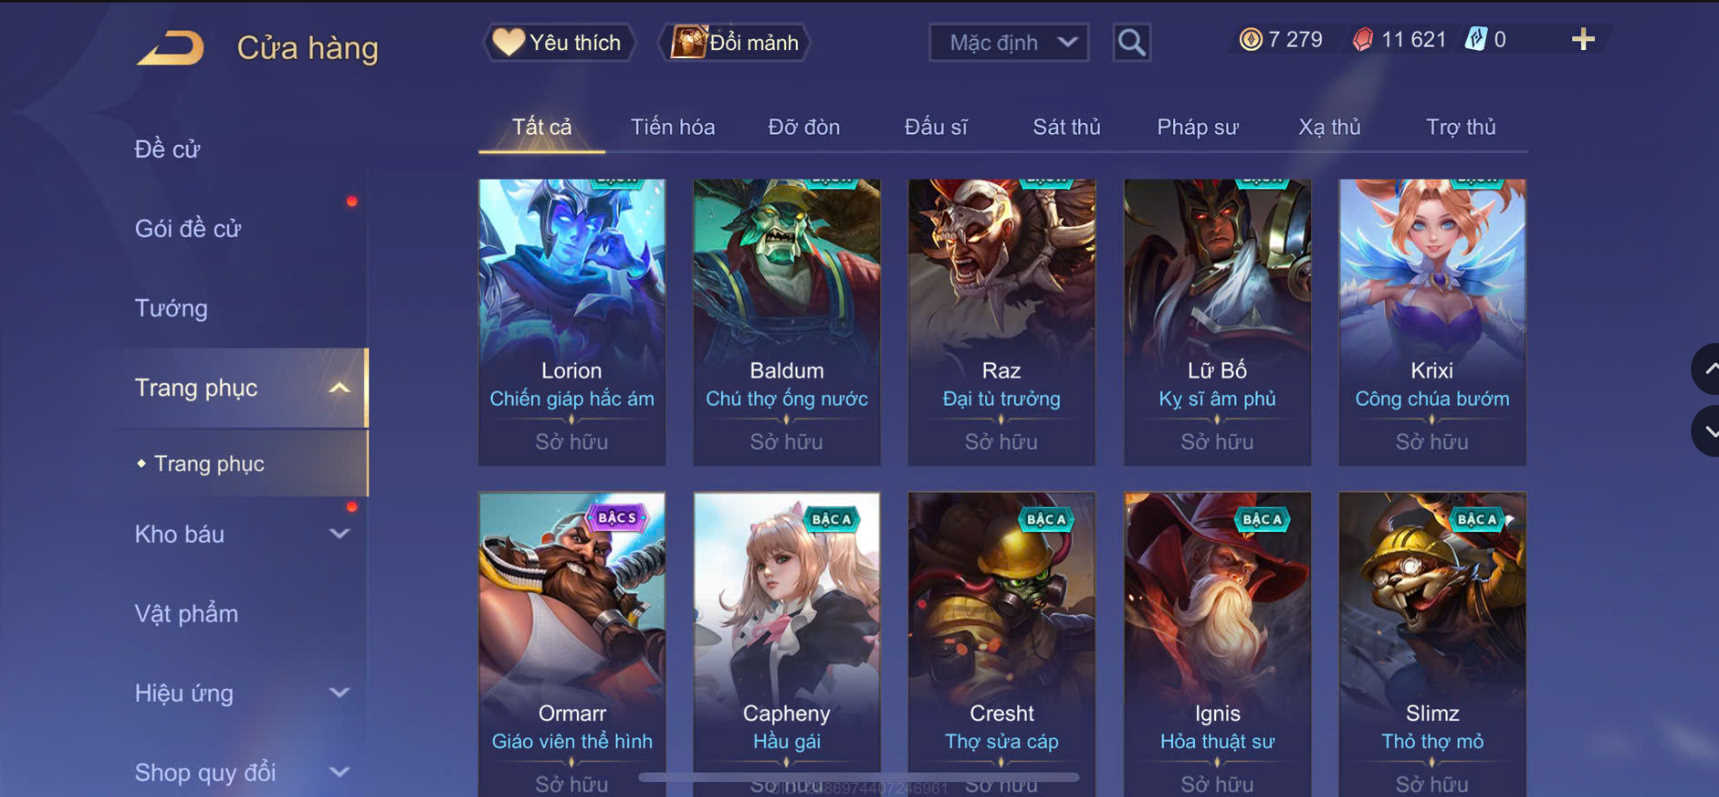Select the Ormarr Giáo viên thể hình card
1719x797 pixels.
click(x=572, y=644)
